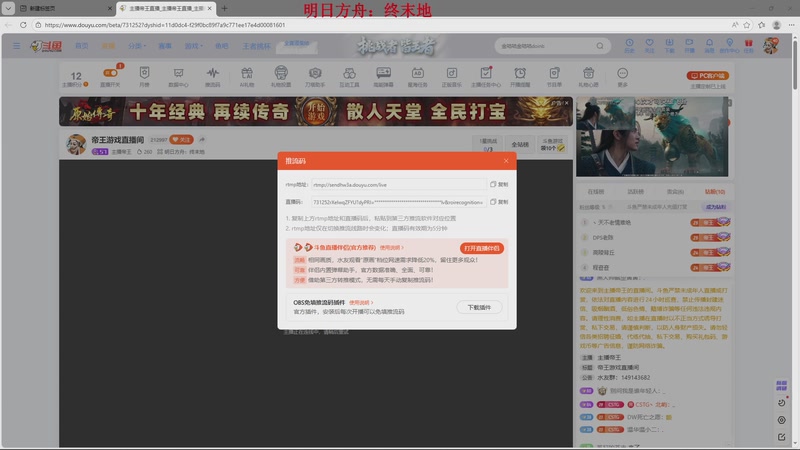Switch to 钻粉(10) tab
800x450 pixels.
pos(715,192)
